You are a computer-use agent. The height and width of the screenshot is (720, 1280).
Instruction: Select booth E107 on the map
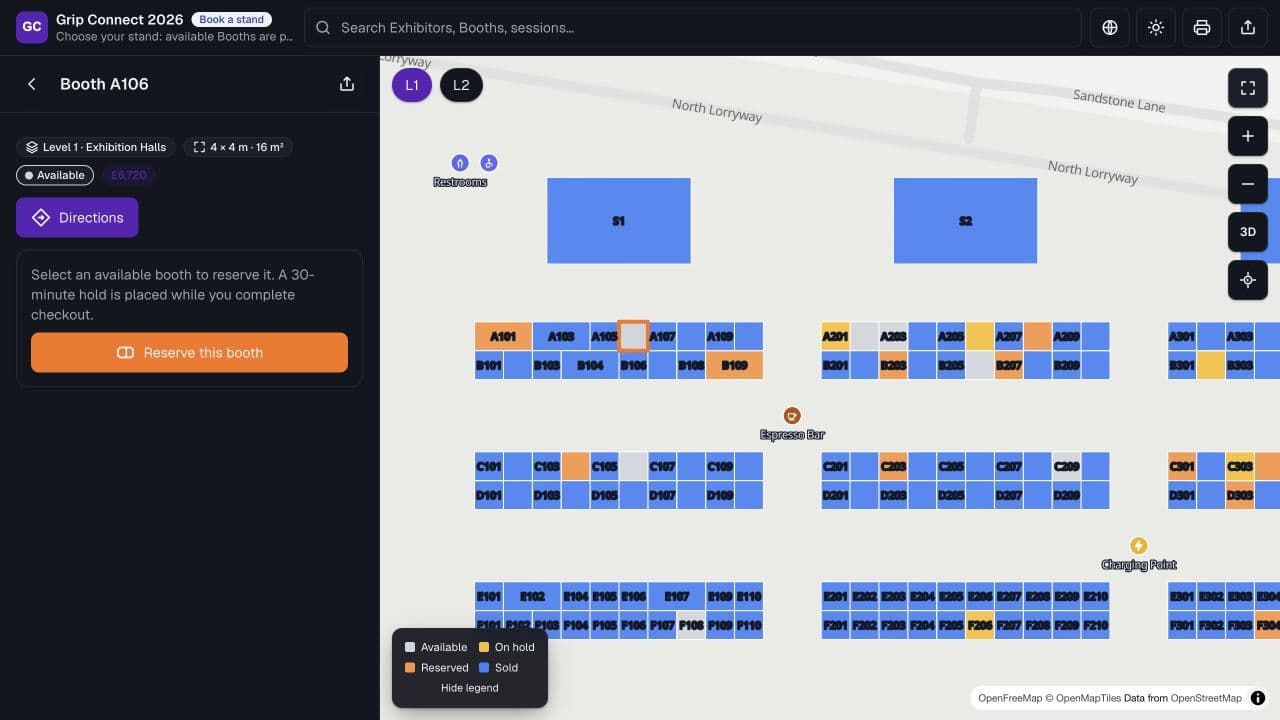(677, 596)
